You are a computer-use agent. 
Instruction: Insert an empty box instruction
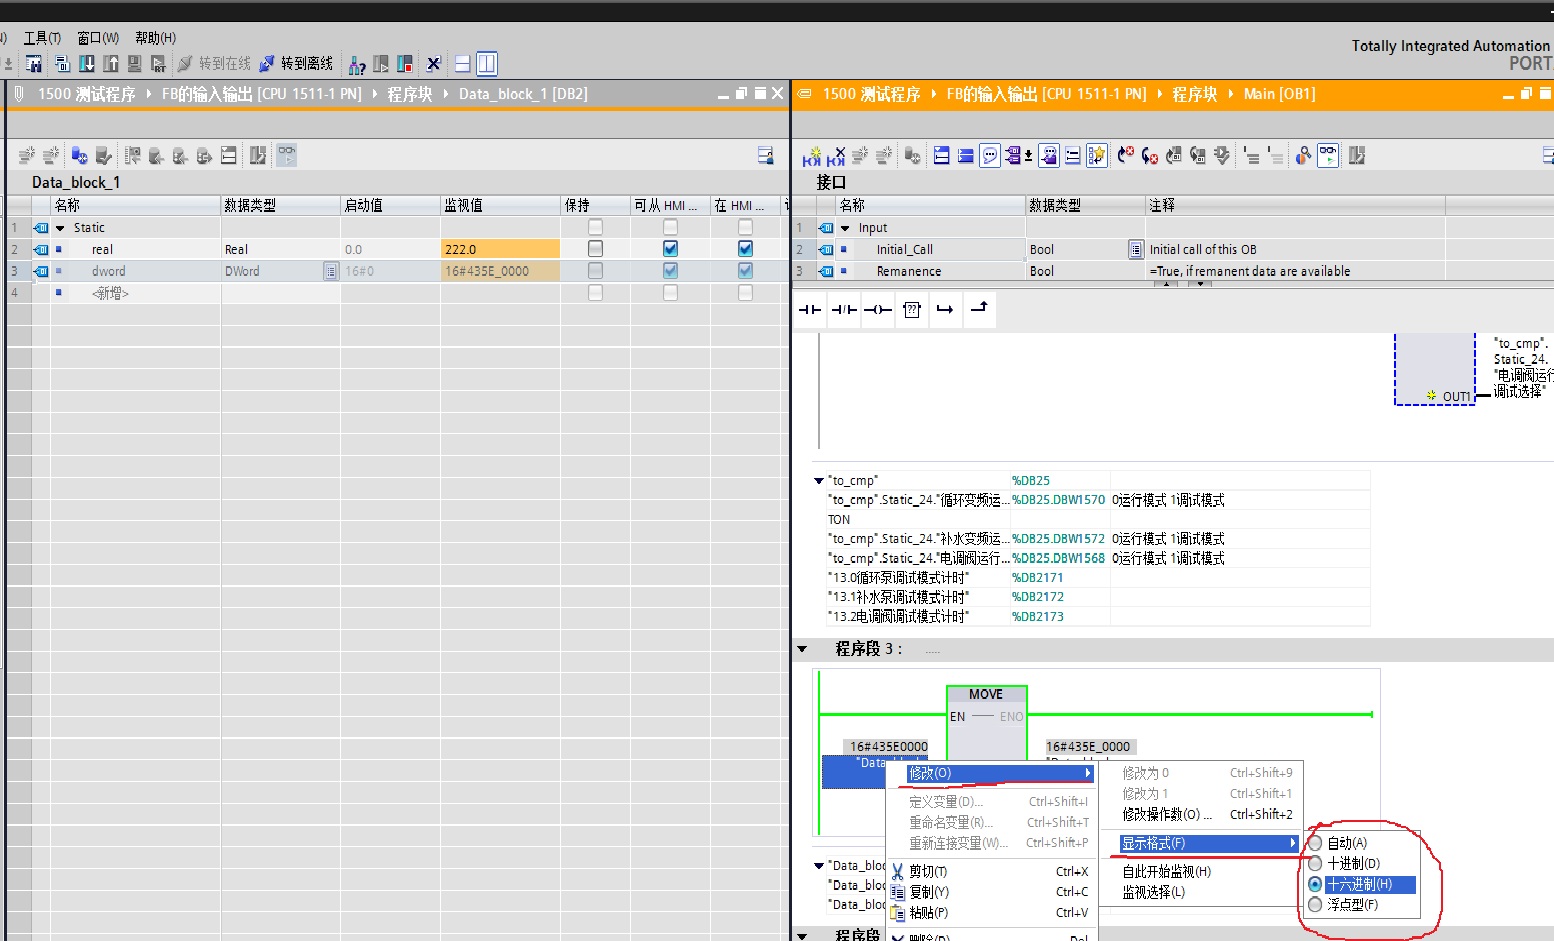click(911, 310)
